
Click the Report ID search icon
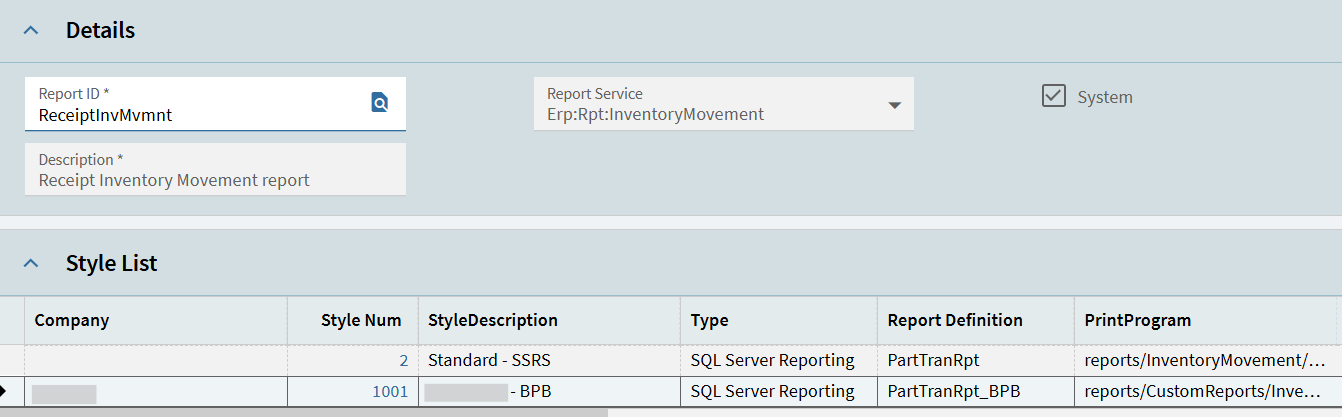[x=379, y=102]
